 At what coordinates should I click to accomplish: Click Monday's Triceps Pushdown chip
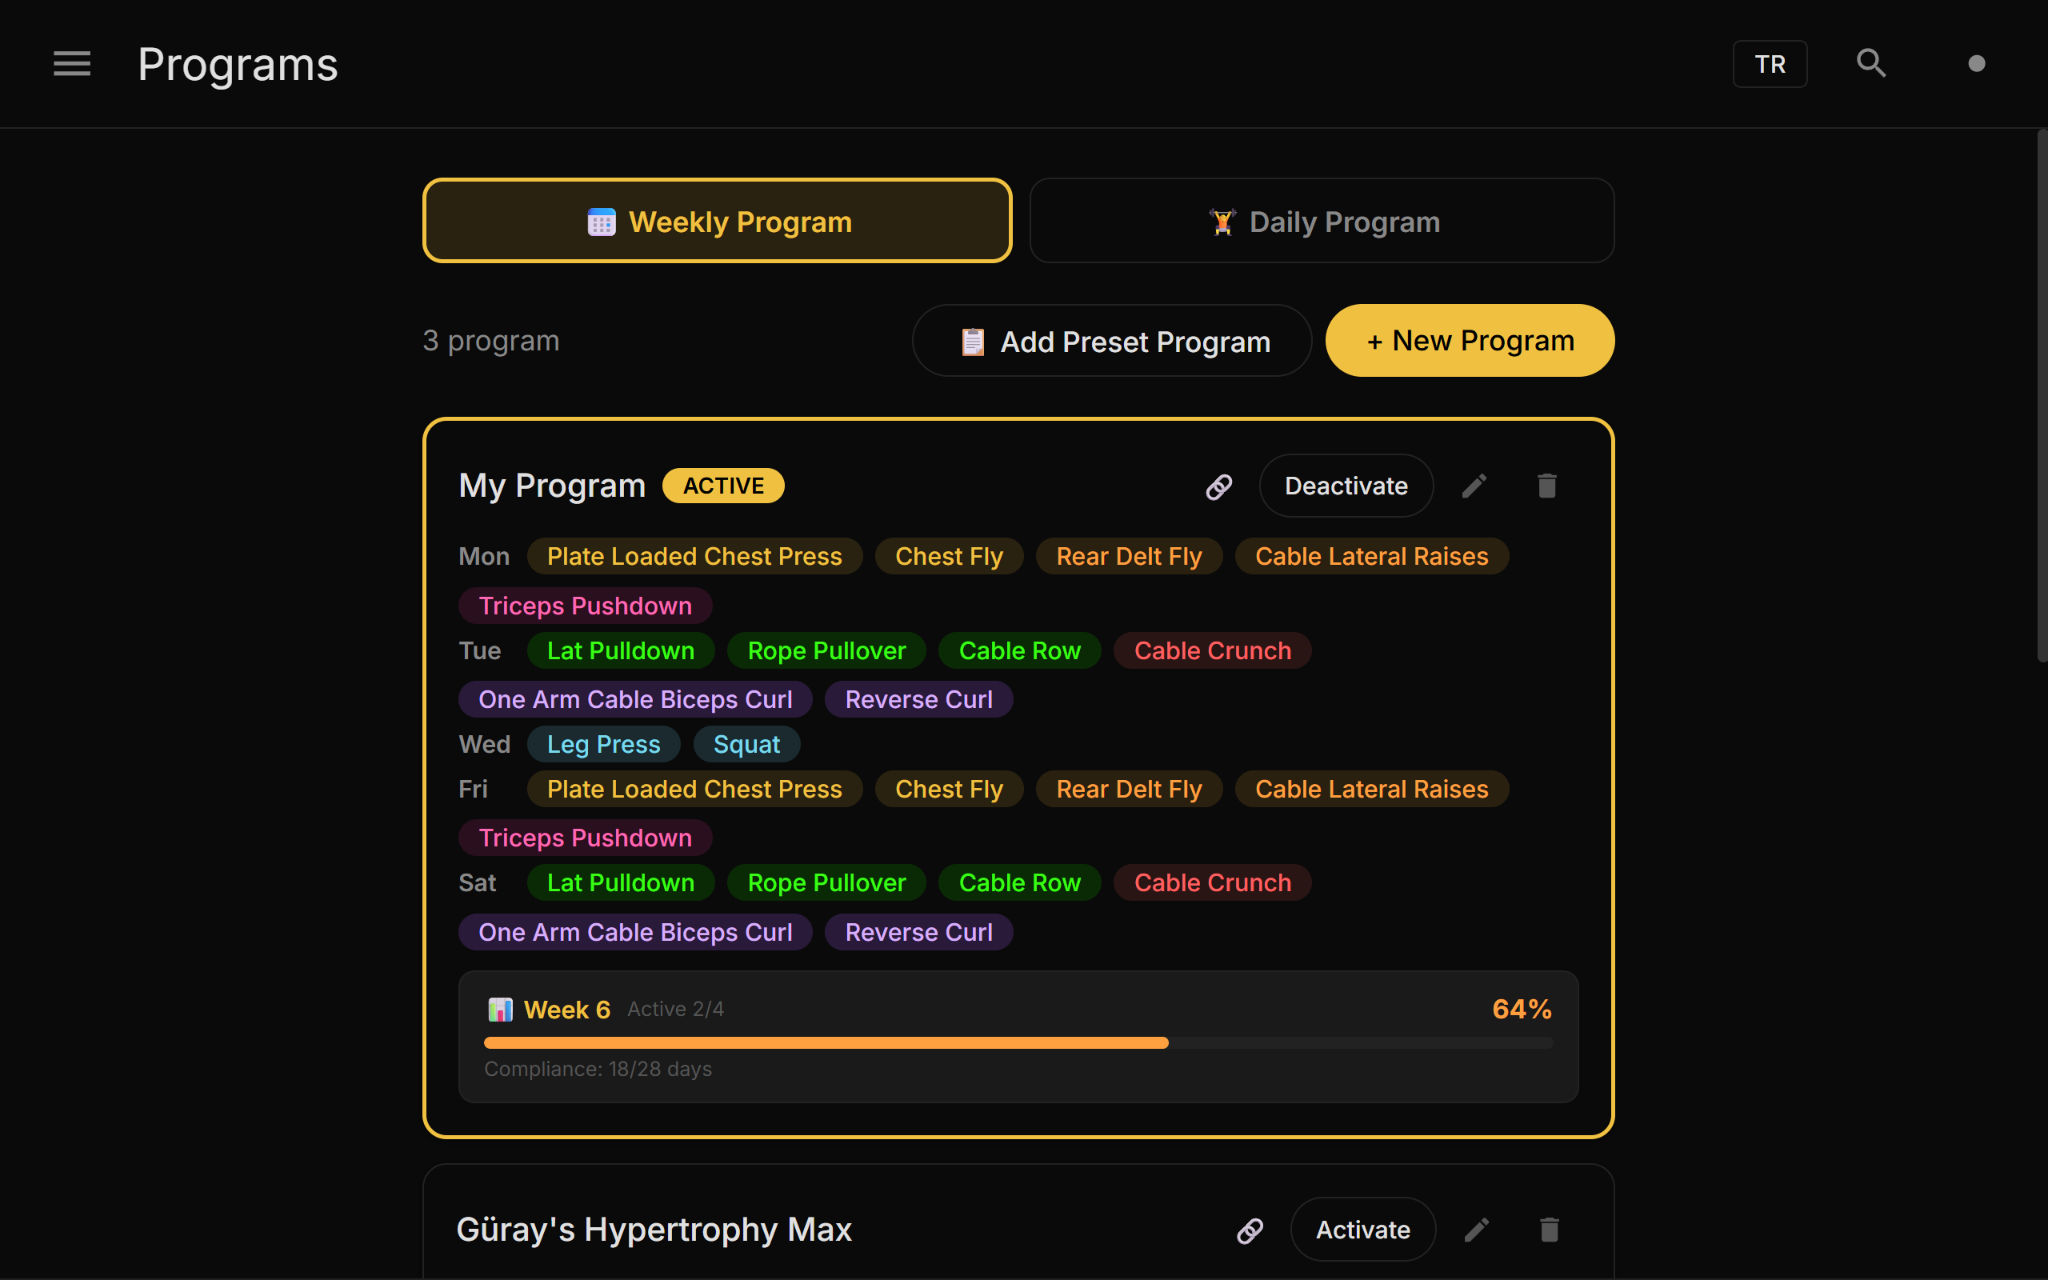point(585,606)
